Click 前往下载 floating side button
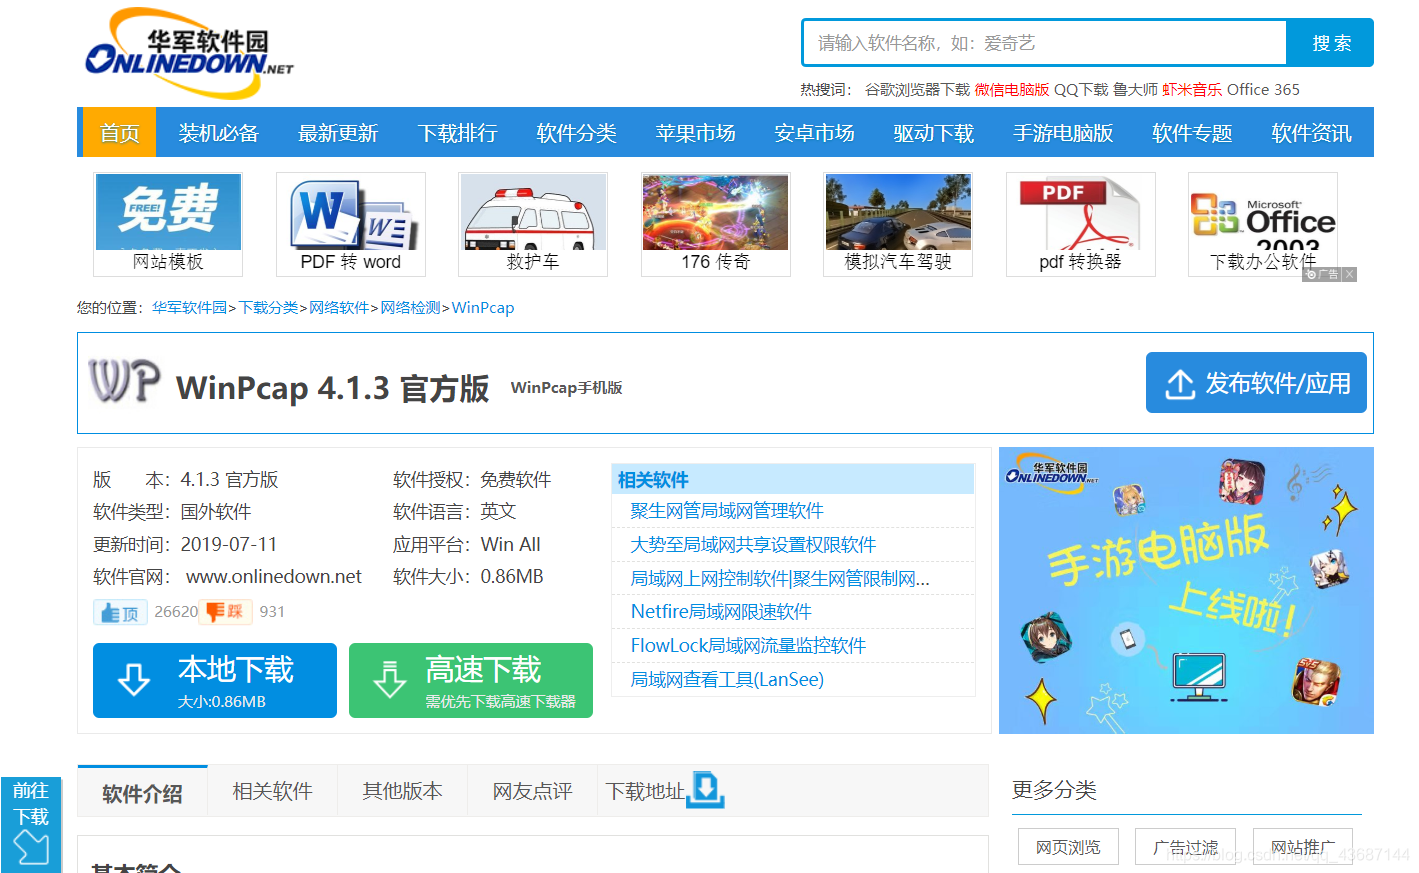Screen dimensions: 1419x873 click(x=31, y=824)
